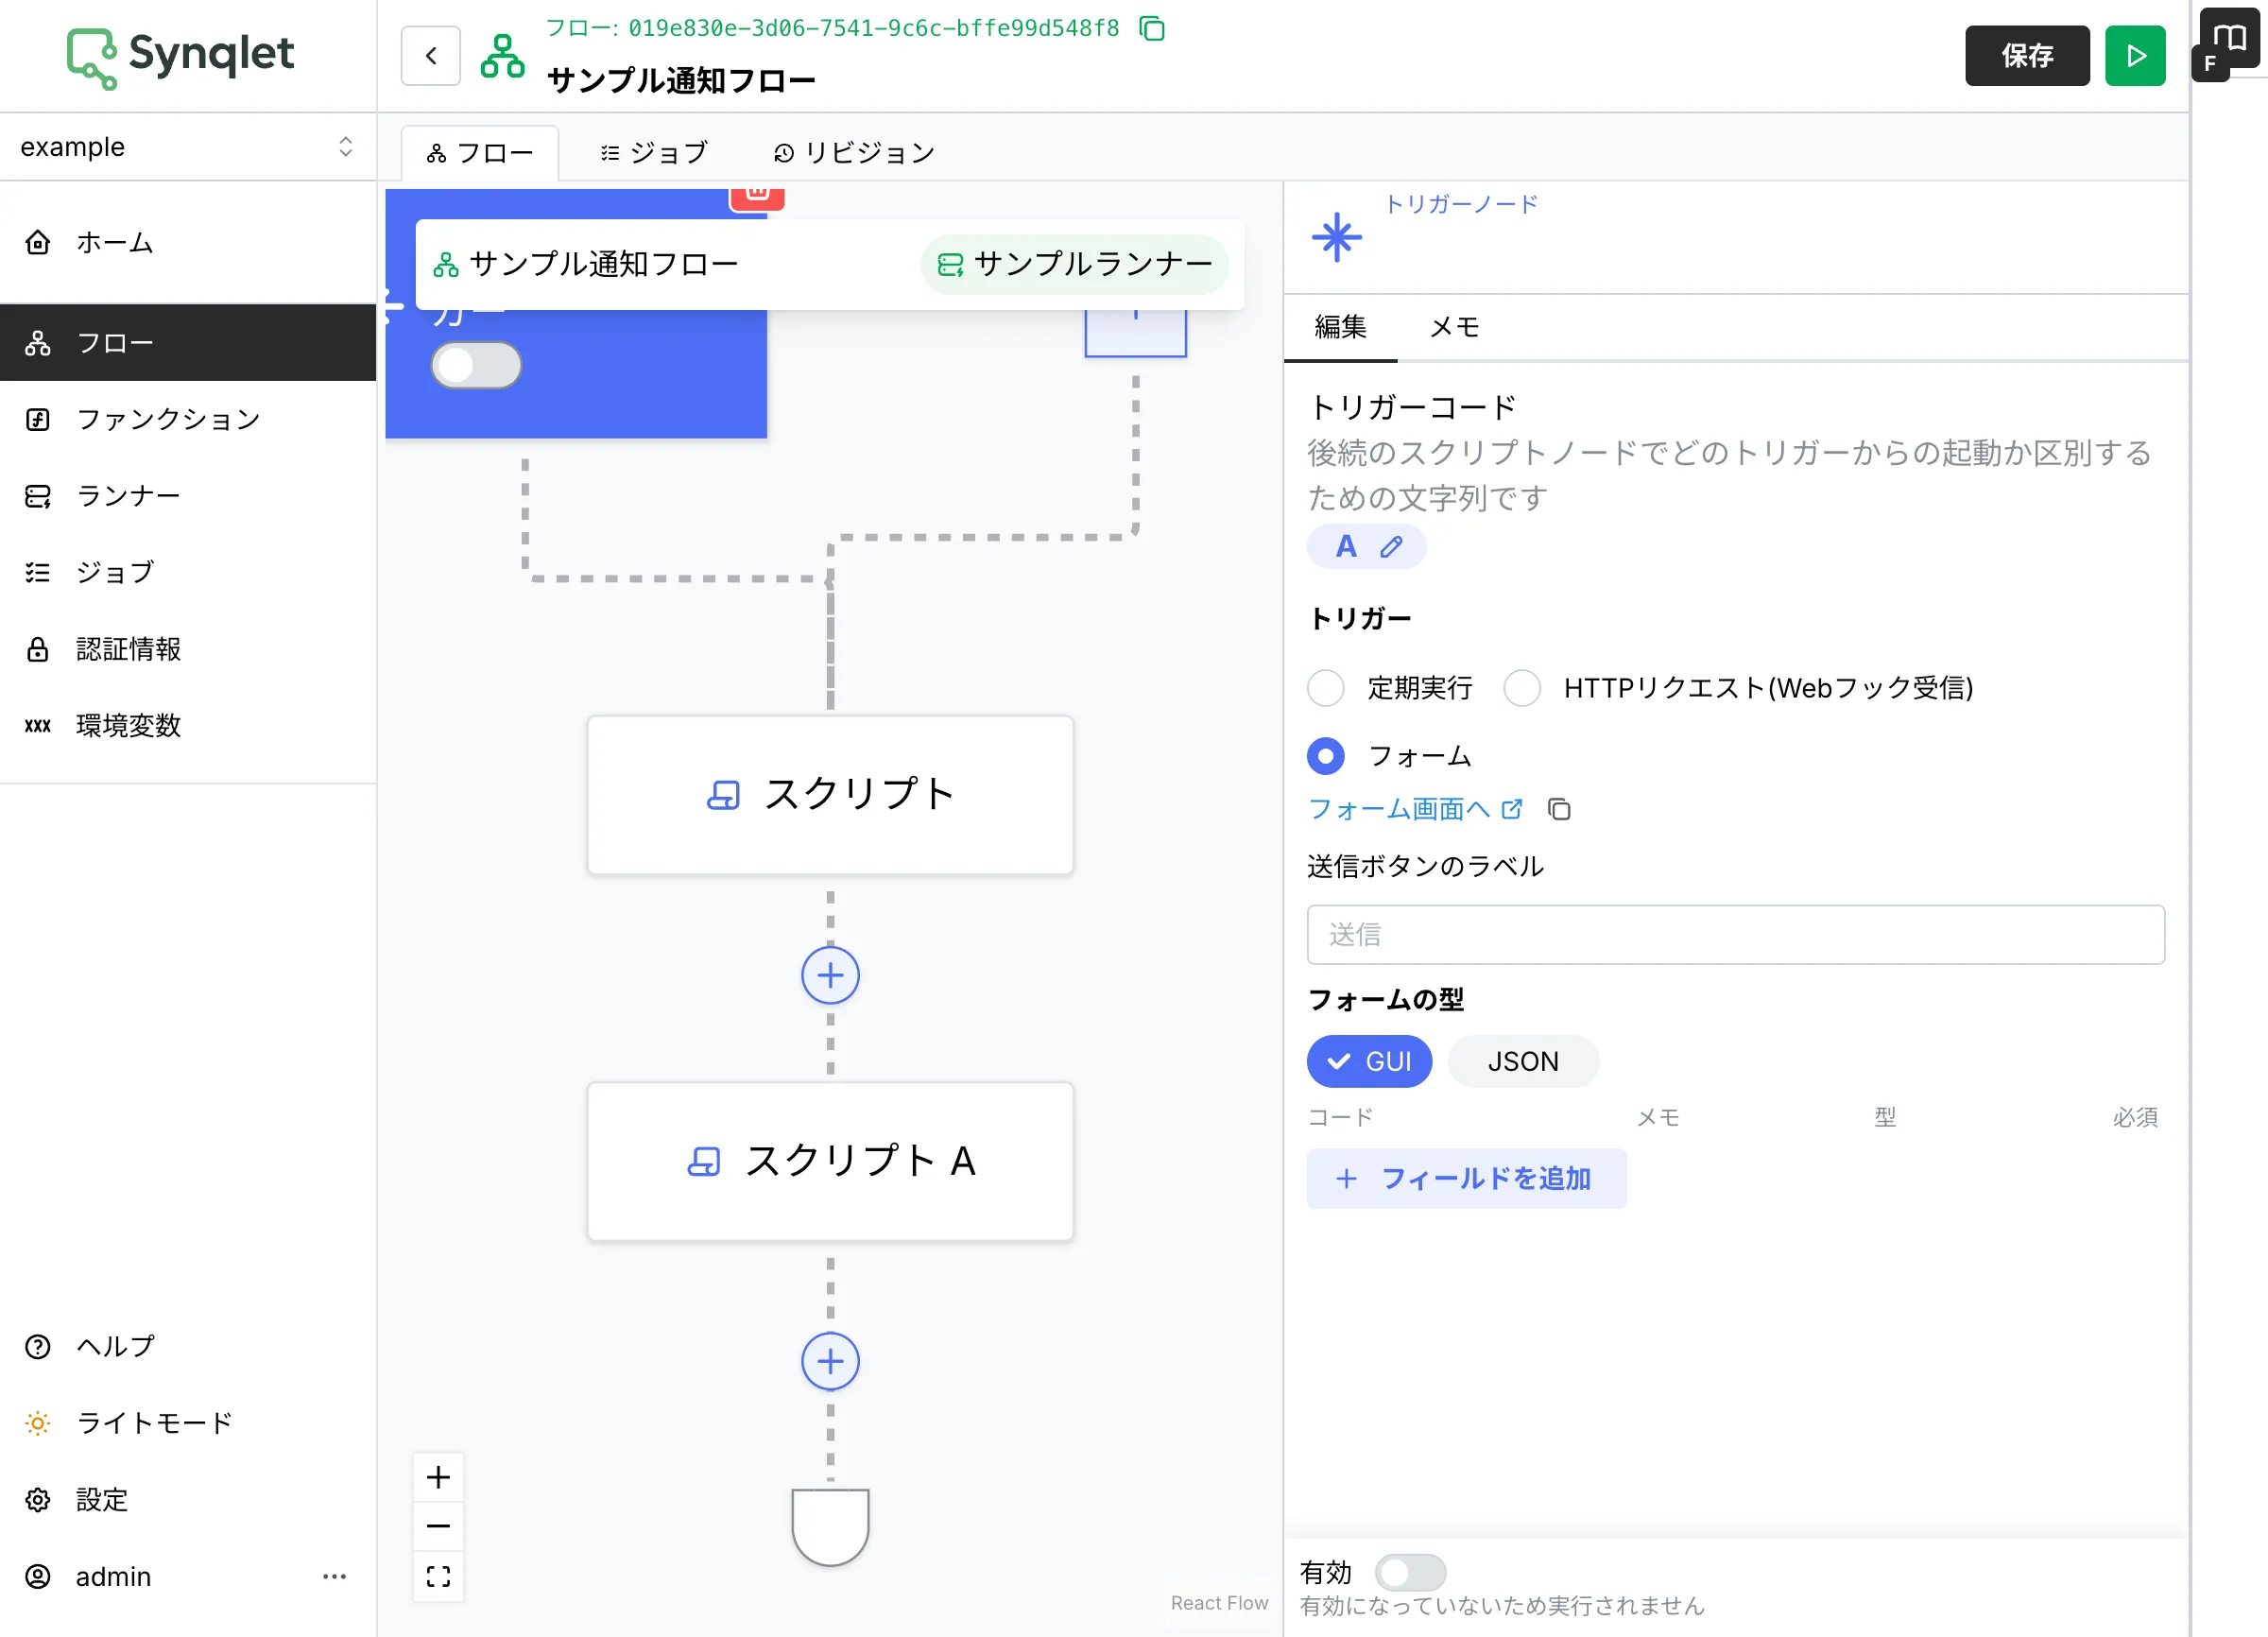The height and width of the screenshot is (1637, 2268).
Task: Open ランナー in the sidebar
Action: [188, 496]
